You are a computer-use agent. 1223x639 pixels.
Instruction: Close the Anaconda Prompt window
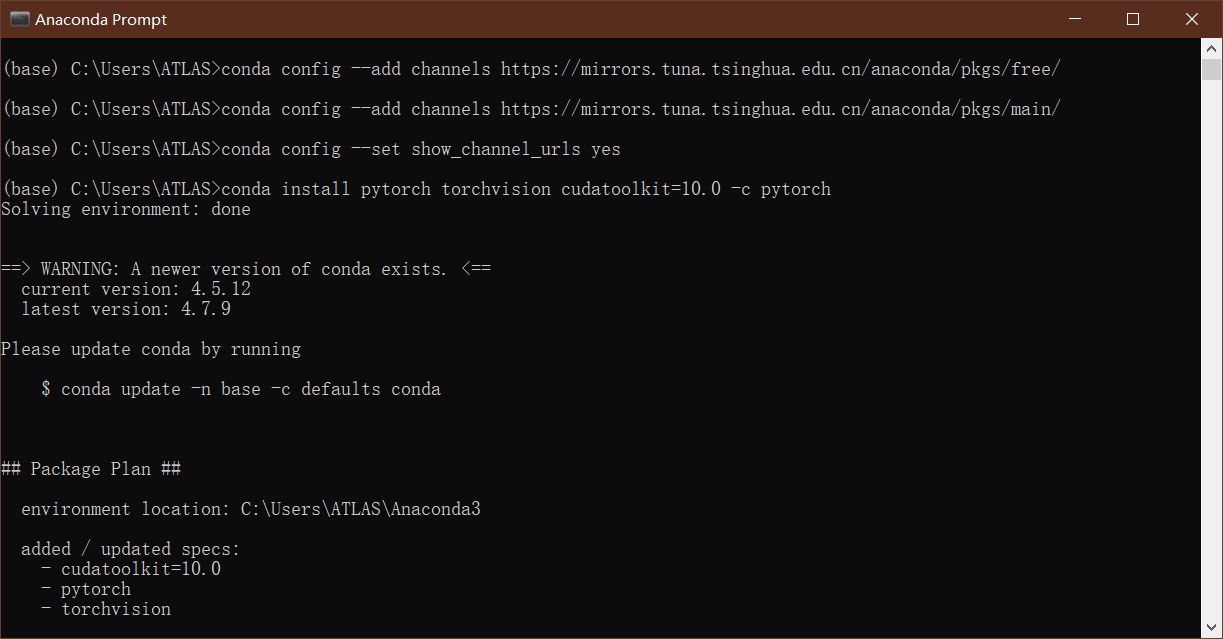point(1192,19)
